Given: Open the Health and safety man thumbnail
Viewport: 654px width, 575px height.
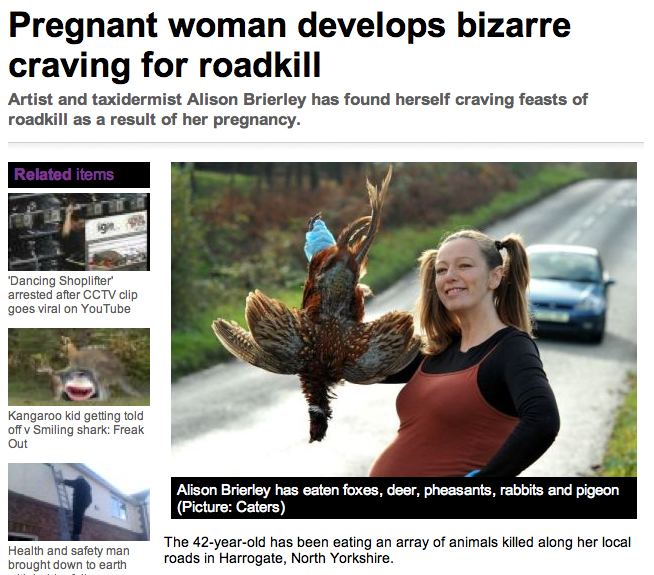Looking at the screenshot, I should (x=79, y=502).
